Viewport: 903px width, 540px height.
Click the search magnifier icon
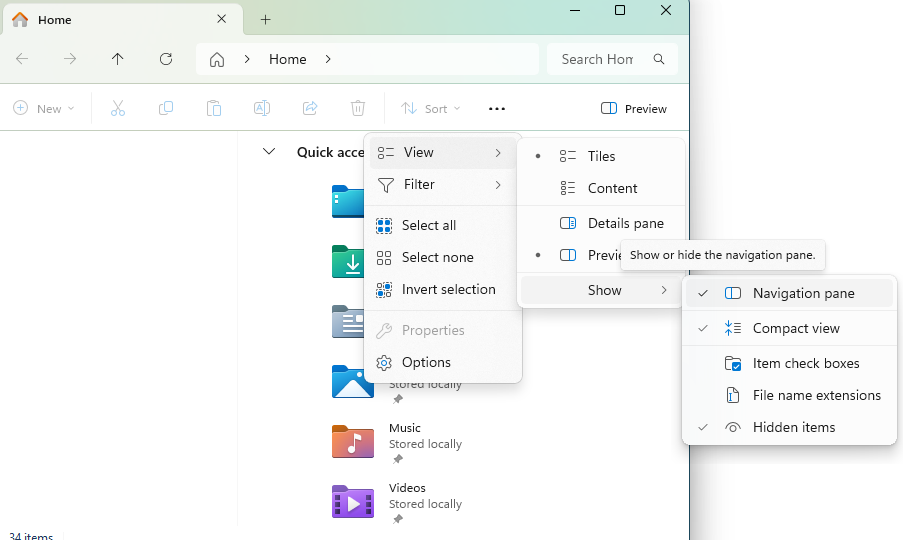click(659, 59)
